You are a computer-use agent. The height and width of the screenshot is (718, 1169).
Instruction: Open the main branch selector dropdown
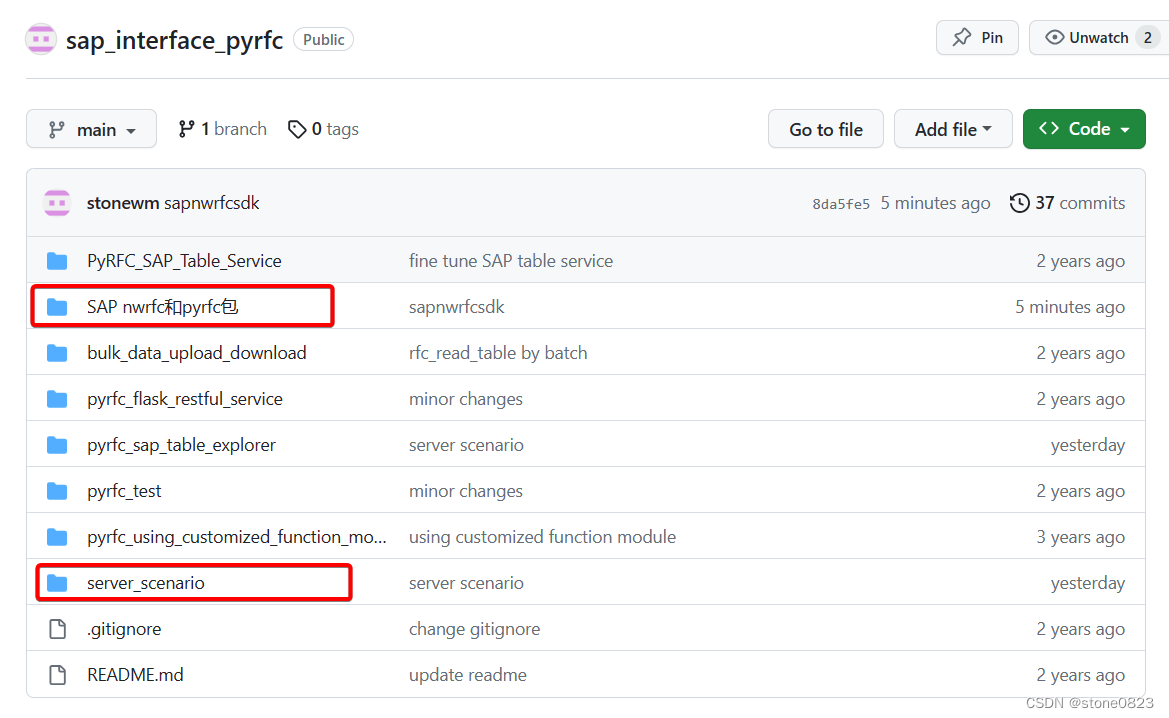pos(92,129)
